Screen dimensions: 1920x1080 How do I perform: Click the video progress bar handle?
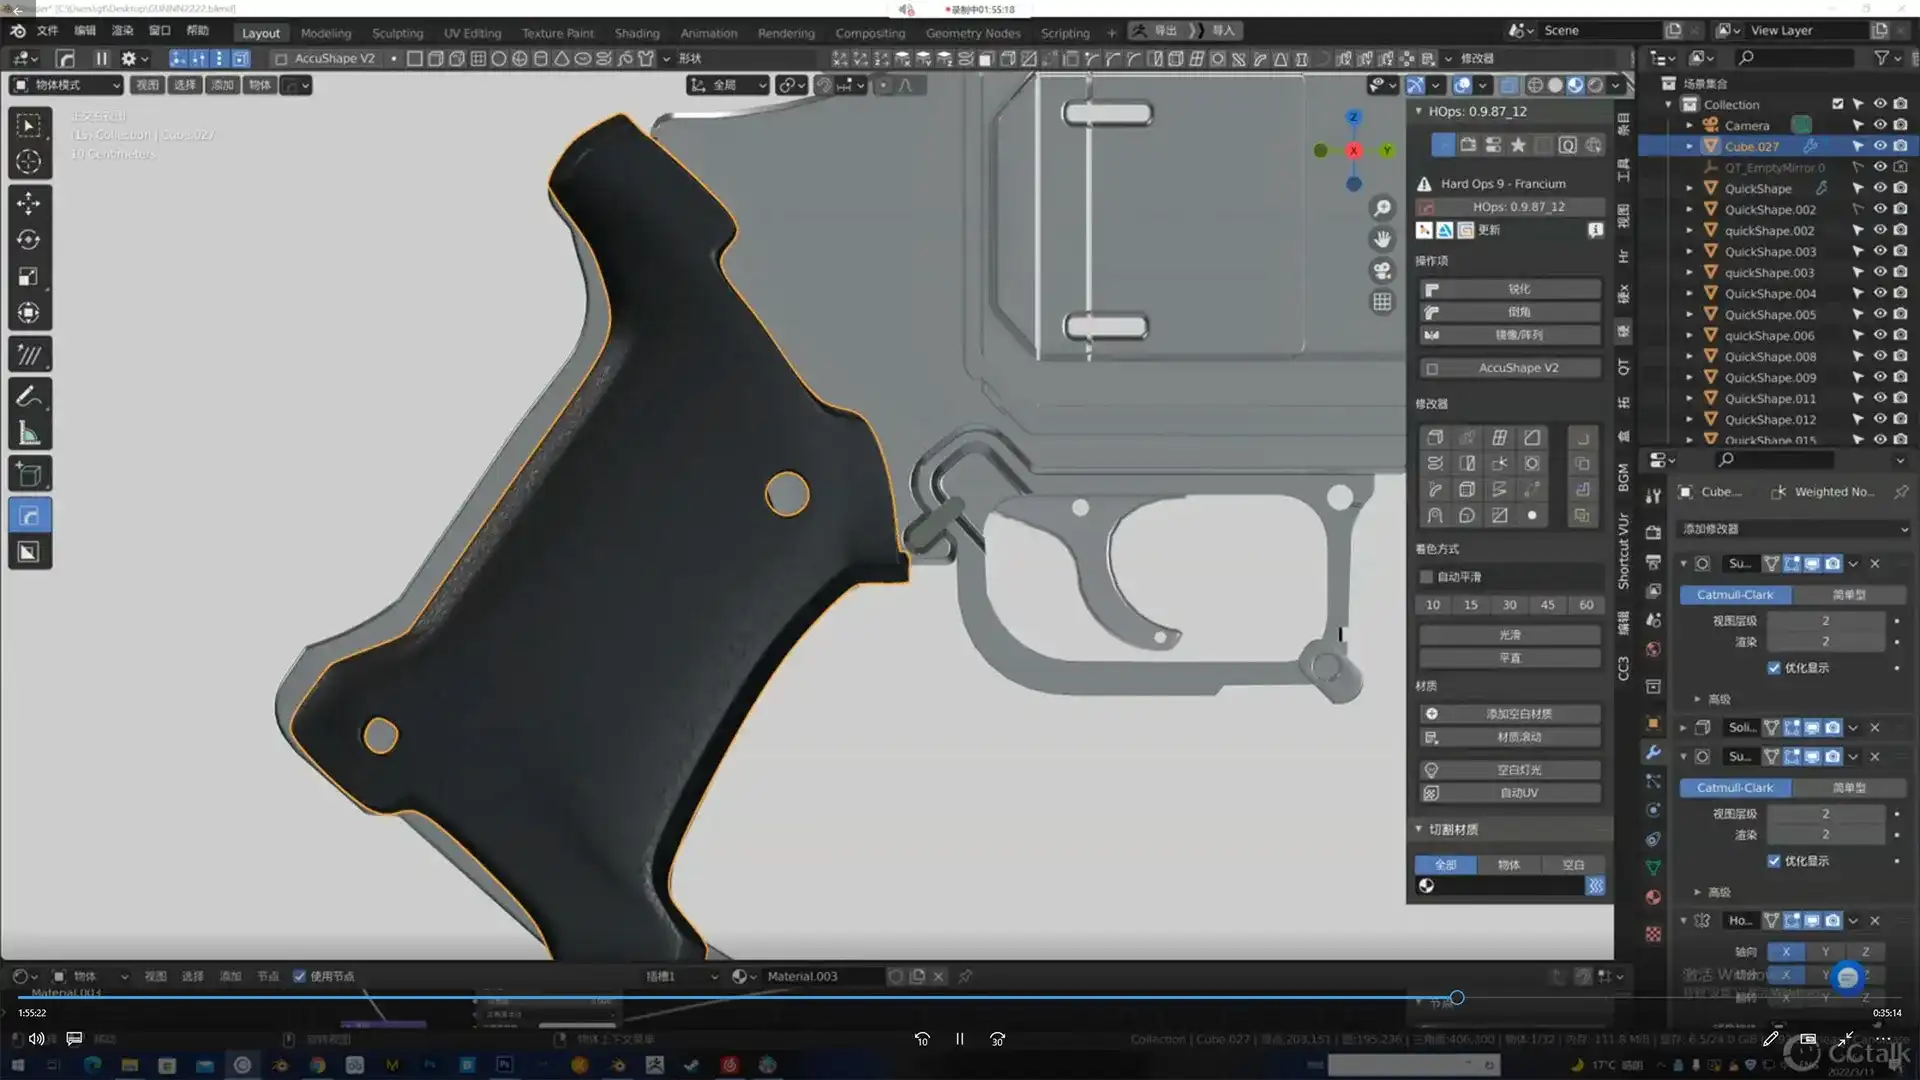pos(1457,998)
